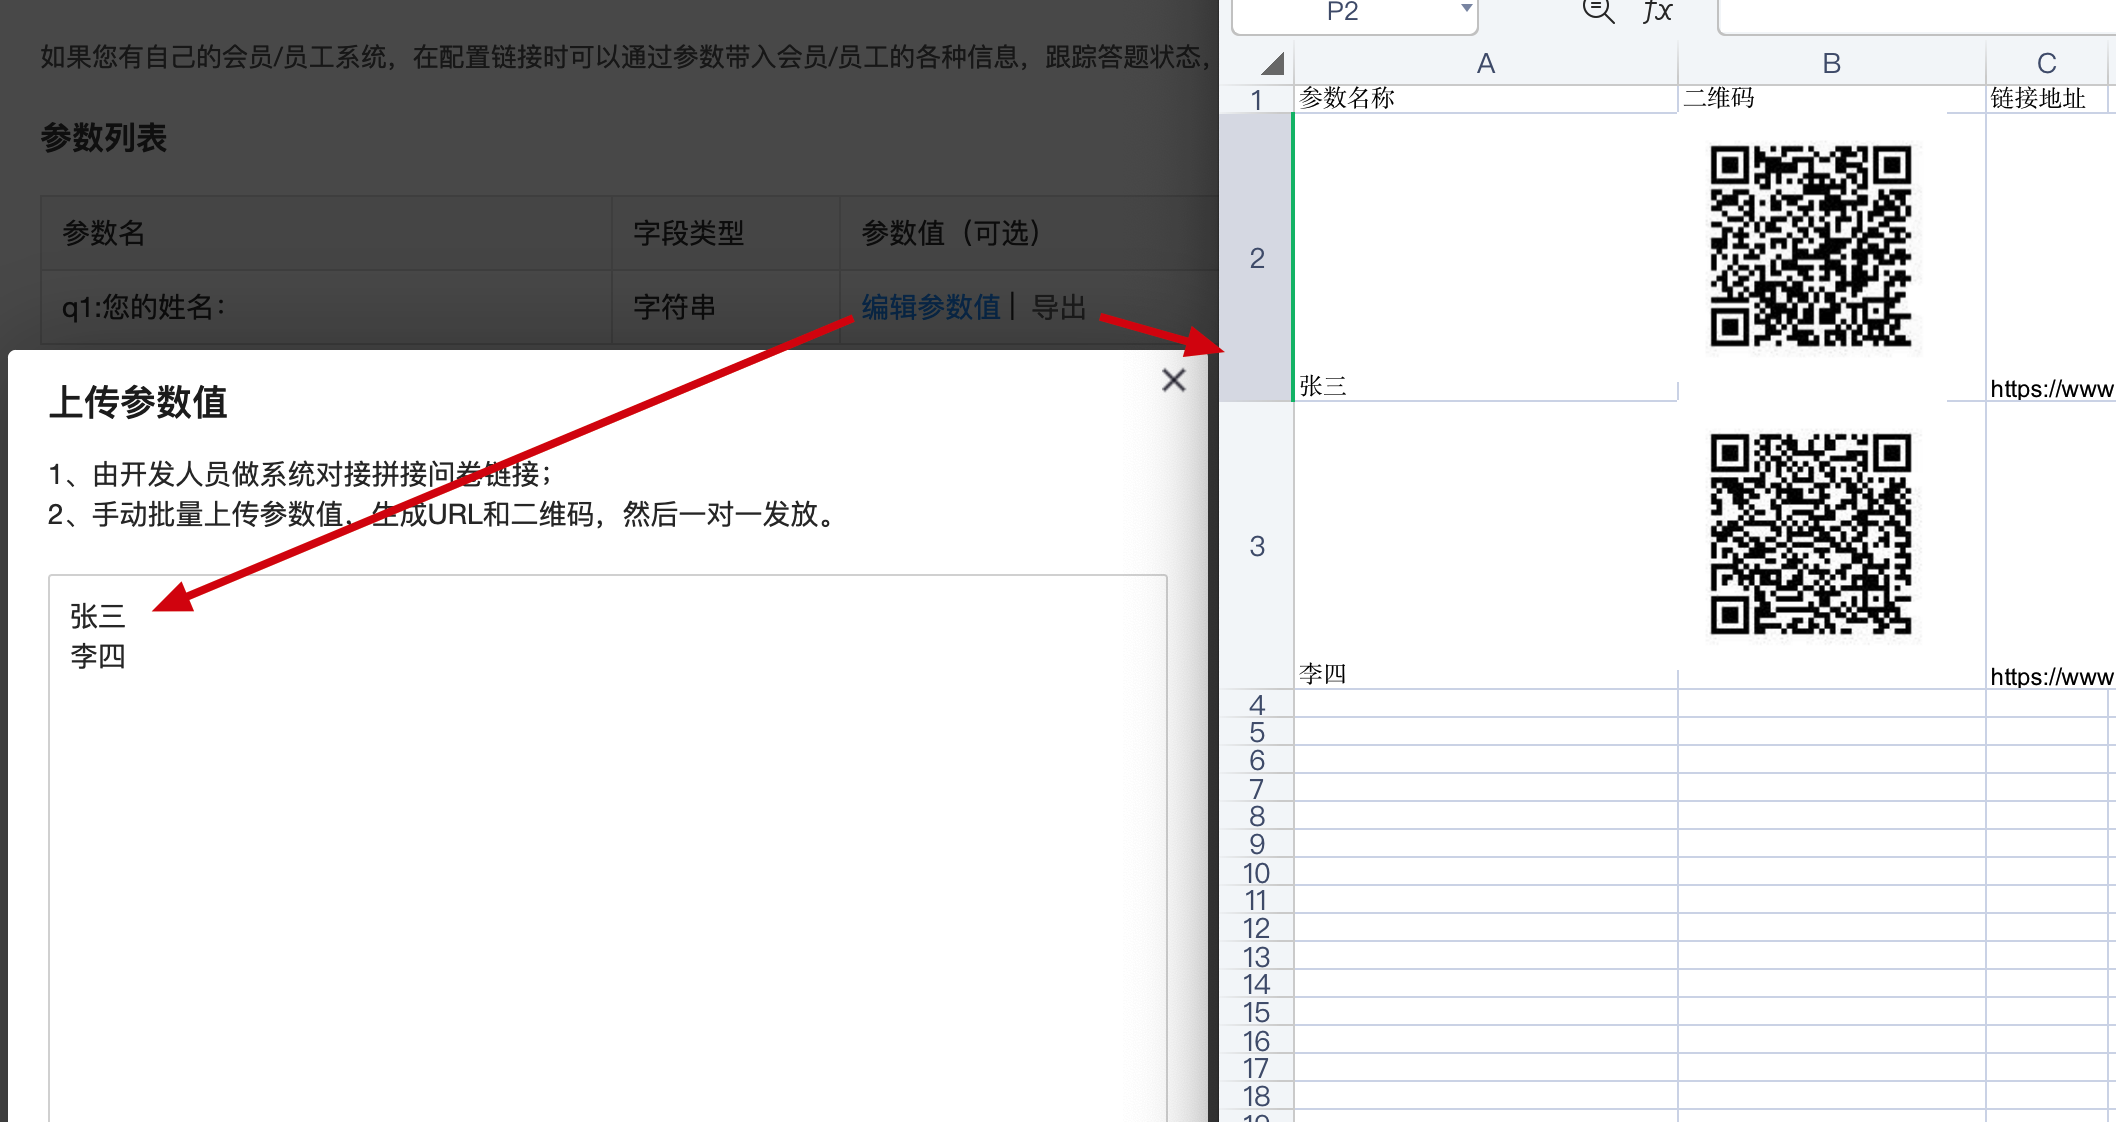Click the QR code image in row 2
This screenshot has width=2116, height=1122.
point(1810,246)
